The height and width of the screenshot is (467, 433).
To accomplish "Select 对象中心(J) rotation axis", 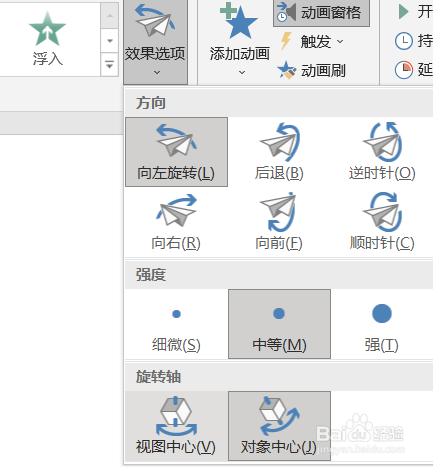I will (279, 426).
